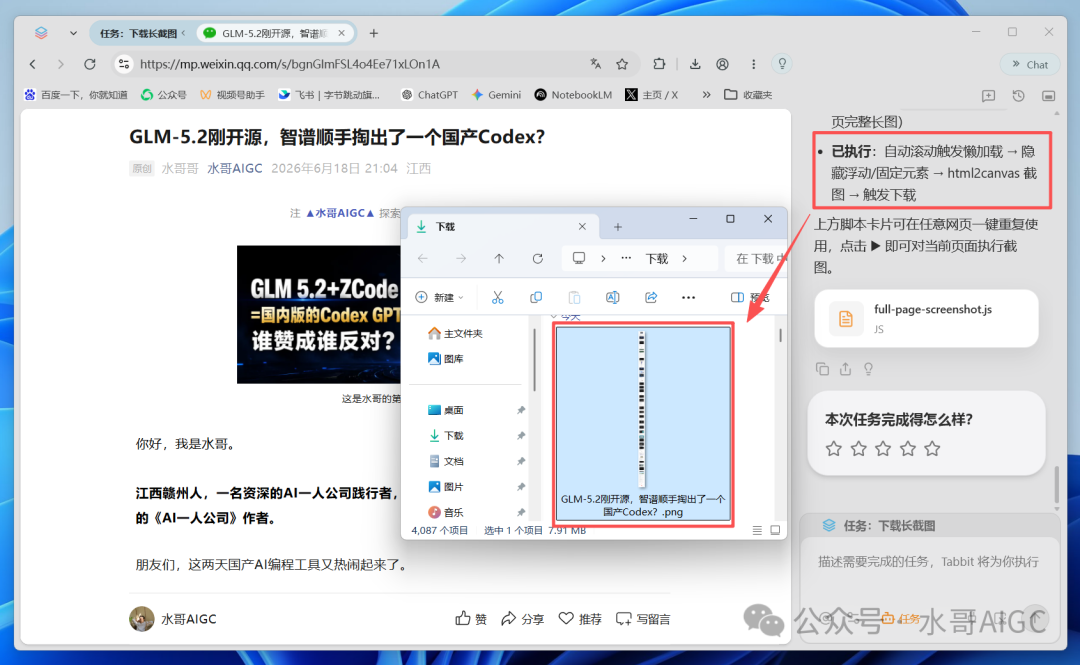Open the browser profile account icon
Image resolution: width=1080 pixels, height=665 pixels.
723,64
